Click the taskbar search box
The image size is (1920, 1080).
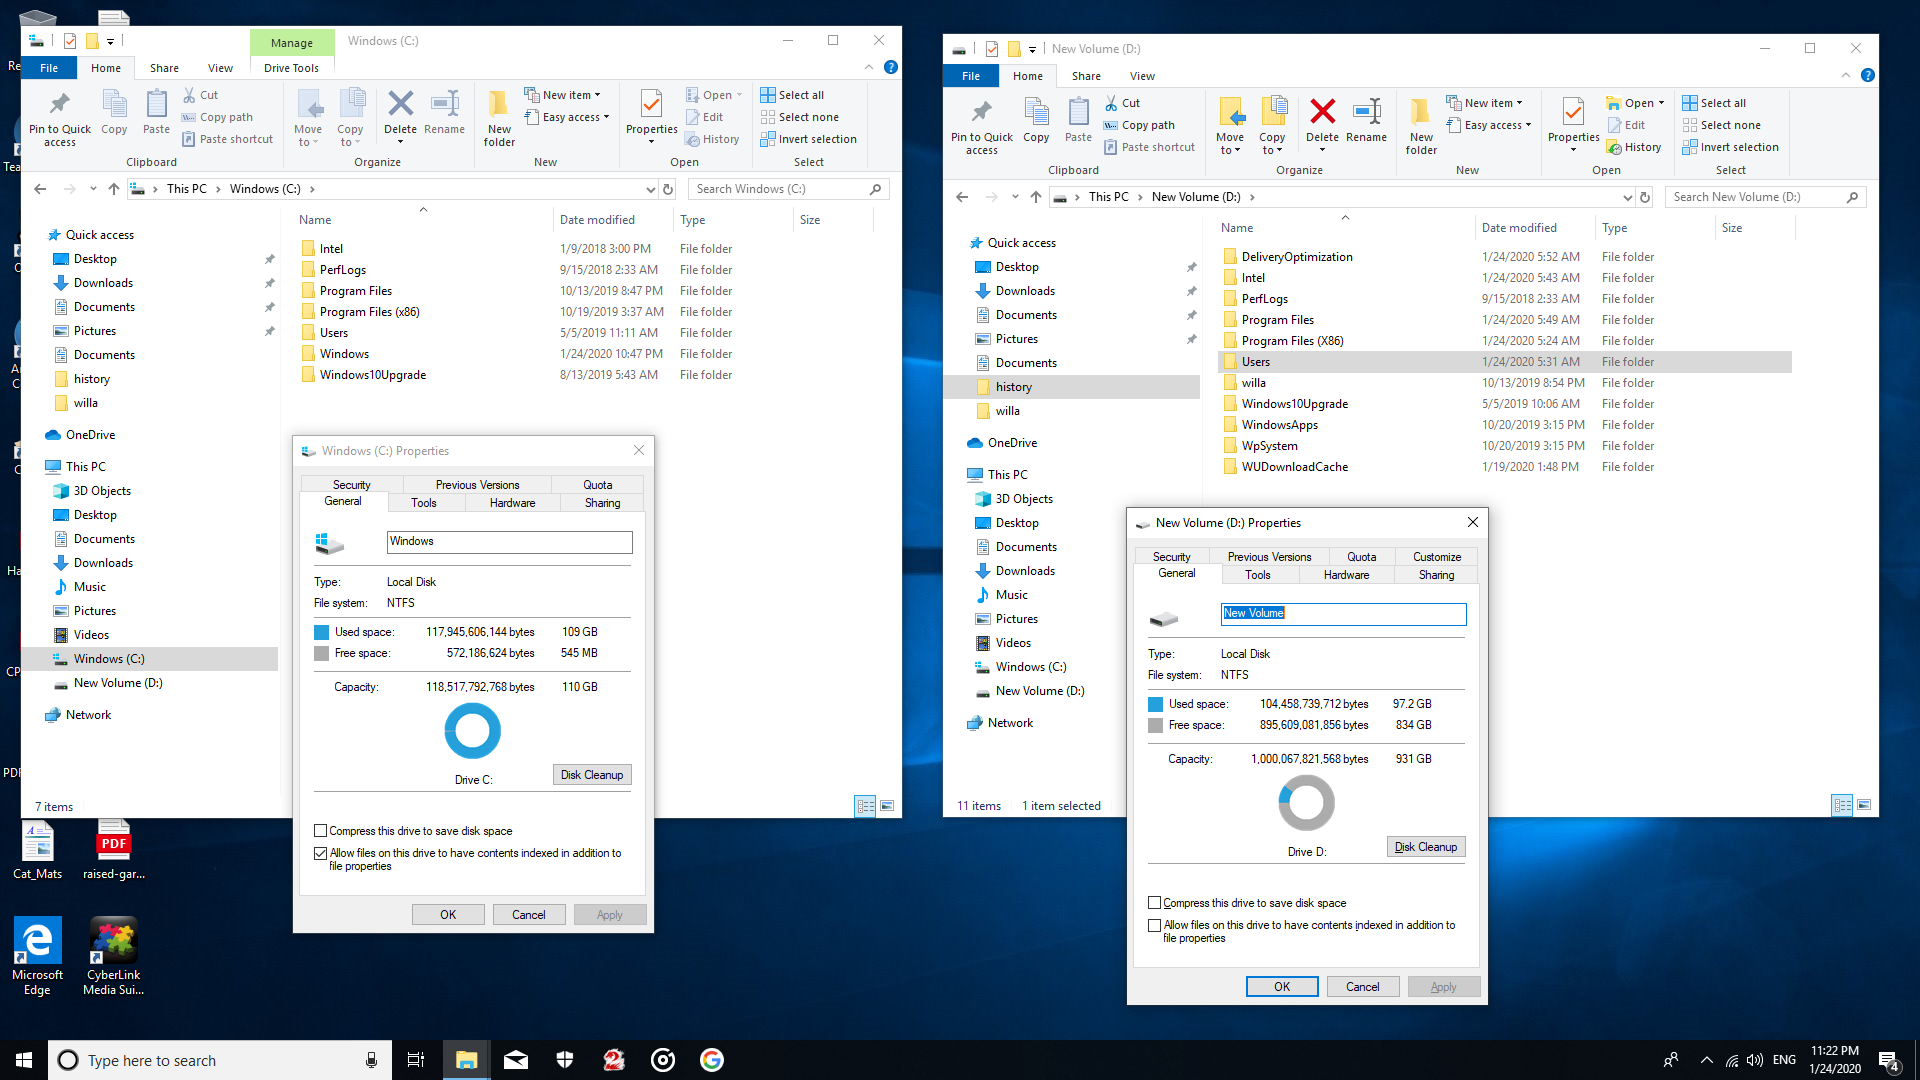pyautogui.click(x=219, y=1060)
